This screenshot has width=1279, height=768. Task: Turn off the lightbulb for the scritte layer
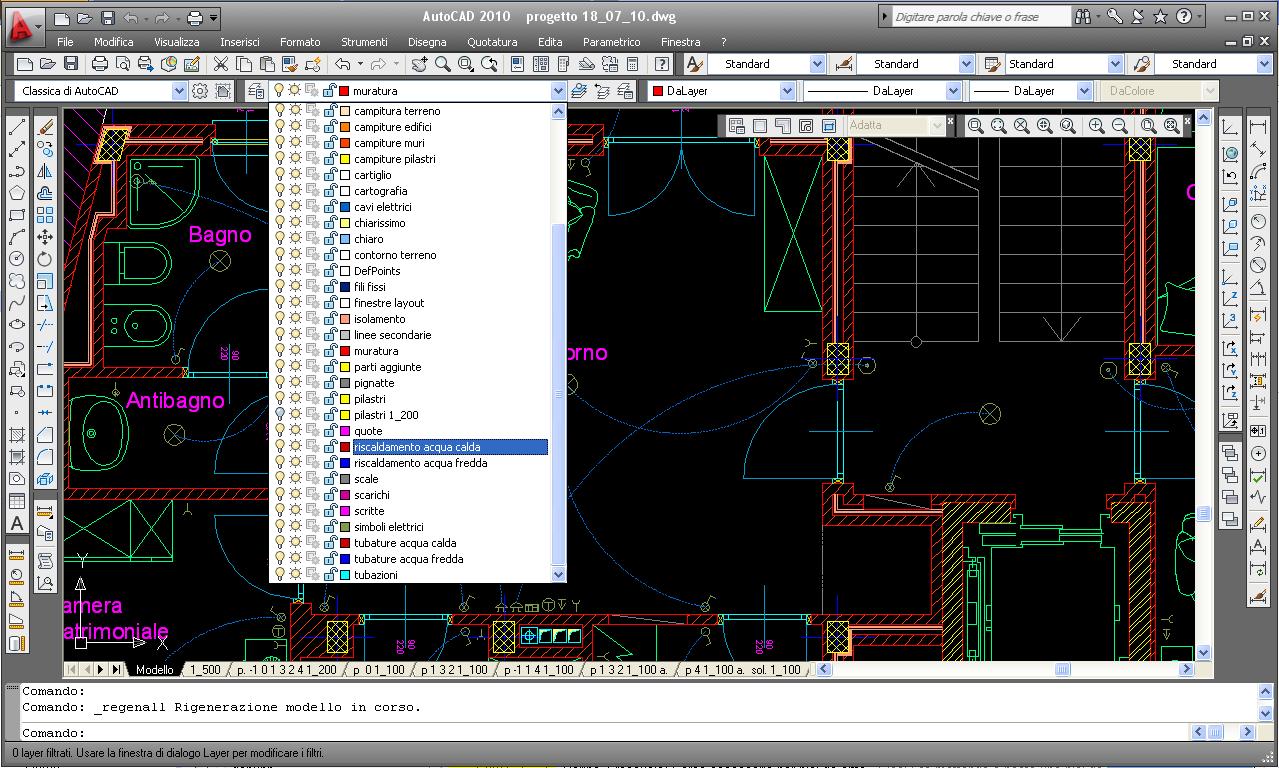point(280,511)
